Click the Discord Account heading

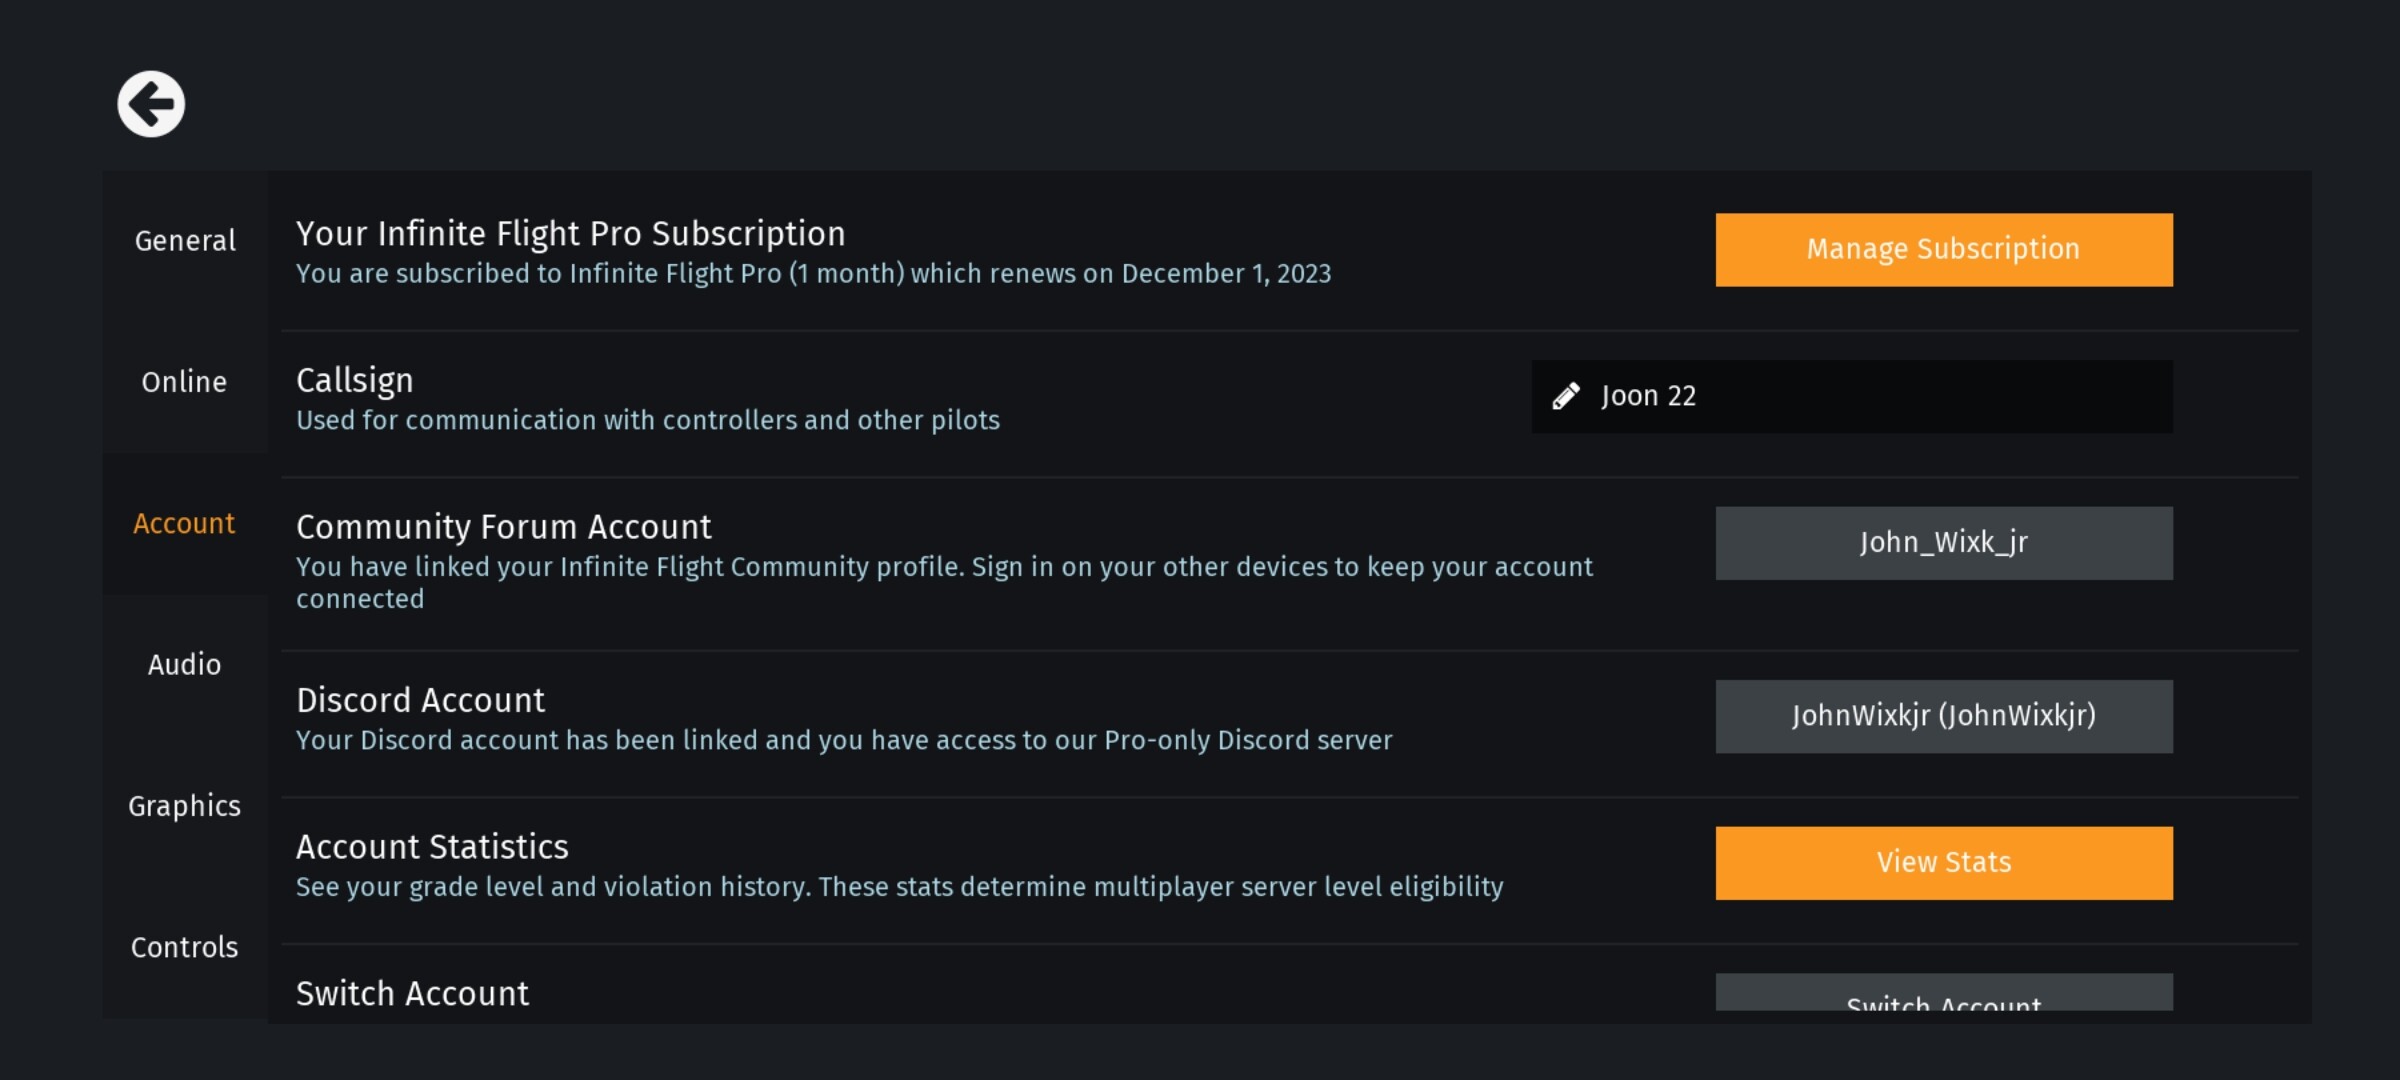point(420,700)
